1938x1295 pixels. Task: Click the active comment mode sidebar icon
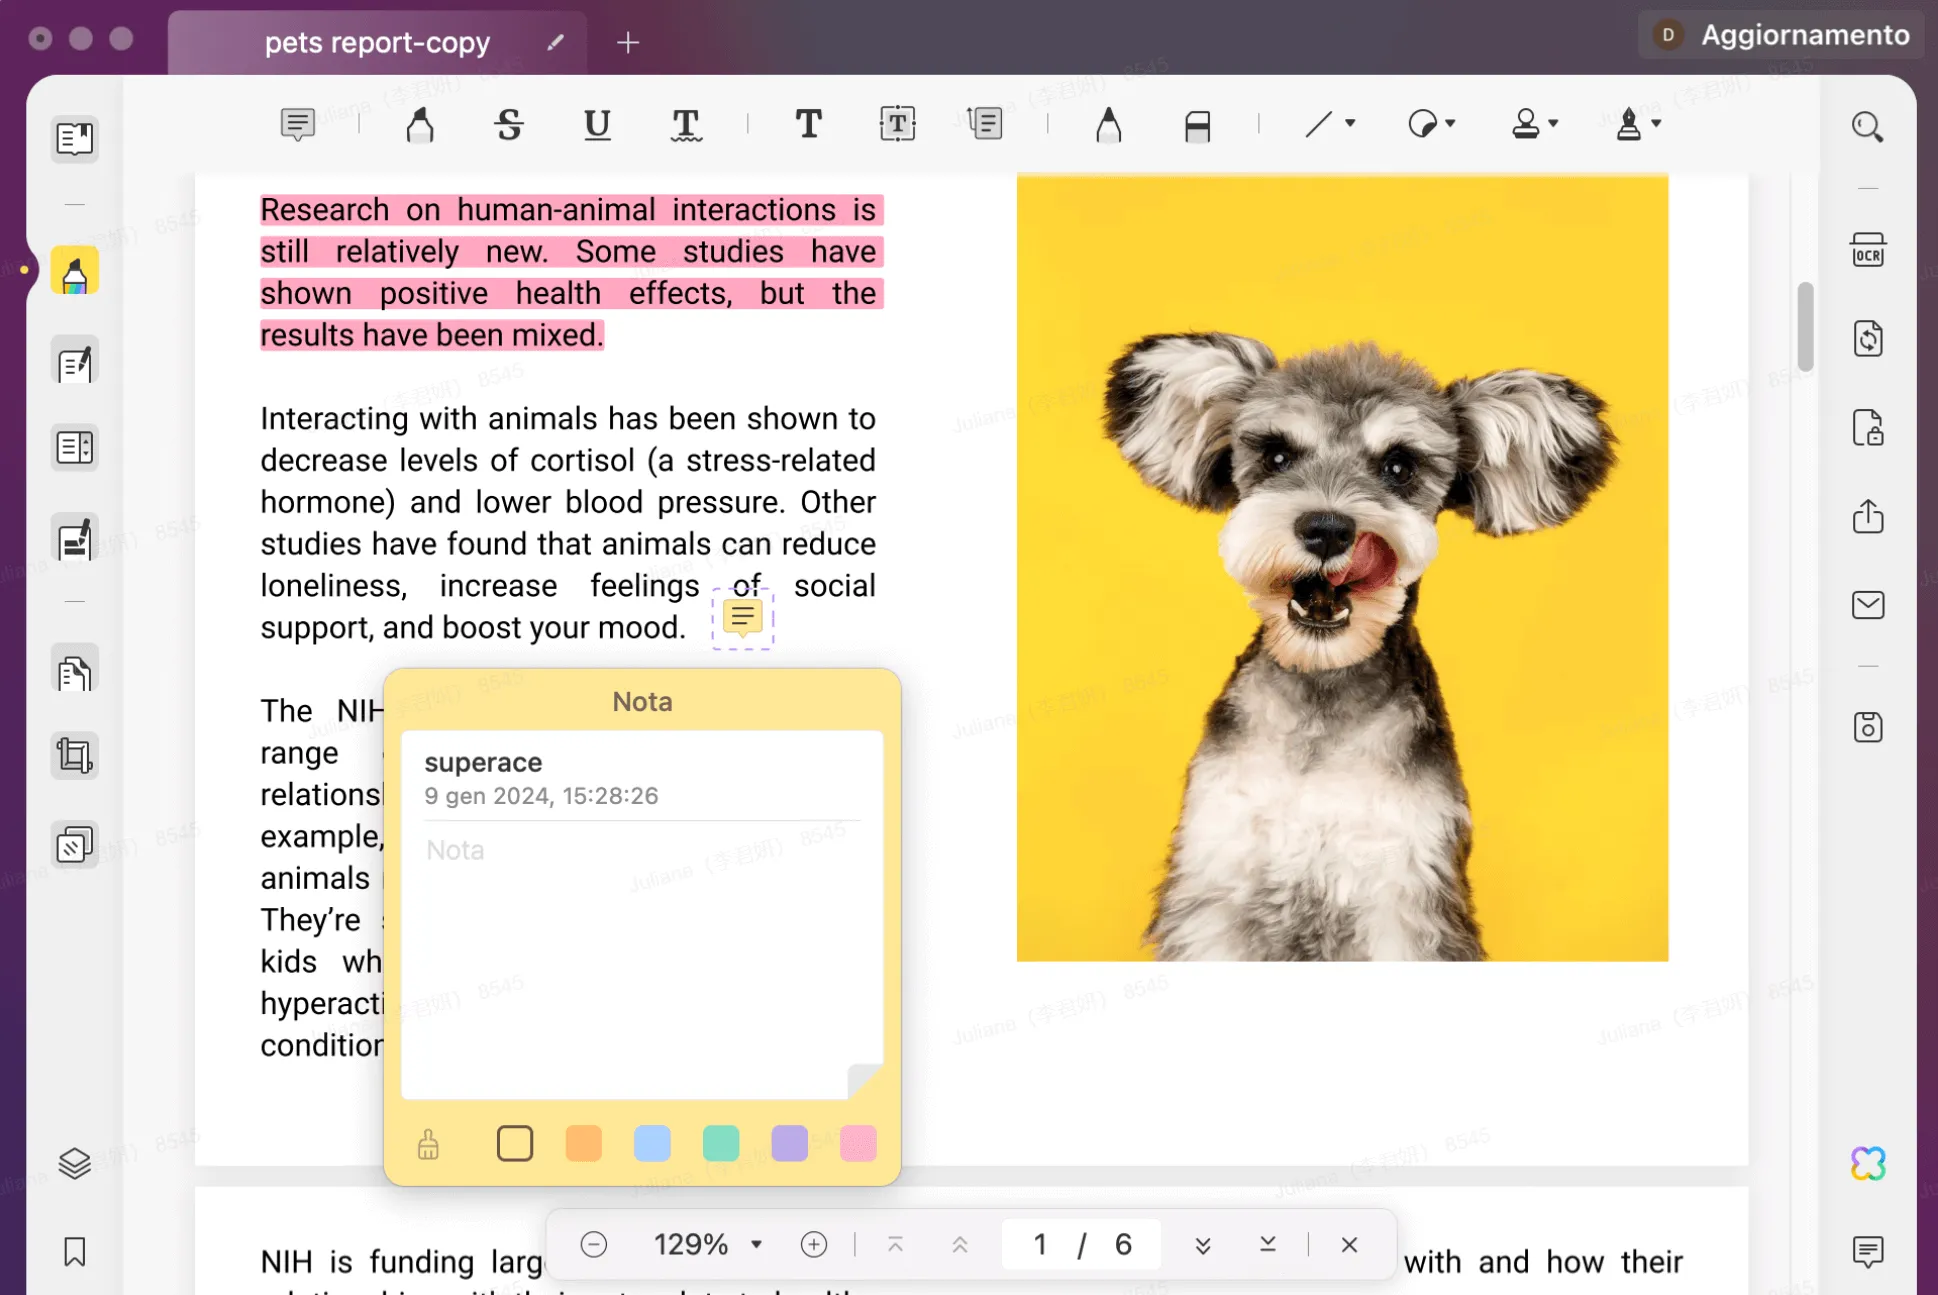75,271
